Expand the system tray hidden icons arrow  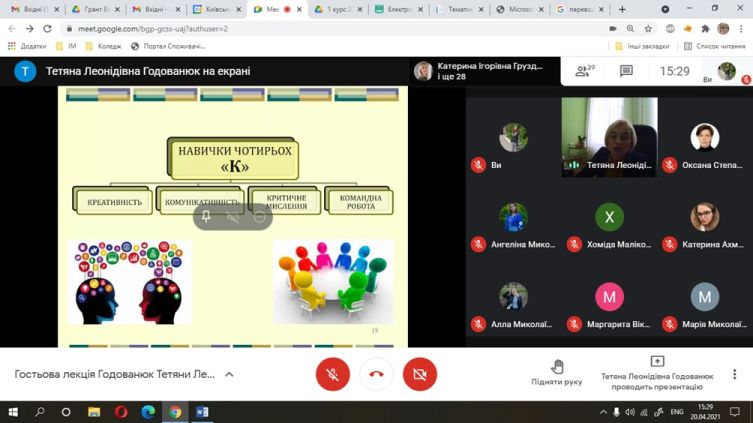pos(603,411)
